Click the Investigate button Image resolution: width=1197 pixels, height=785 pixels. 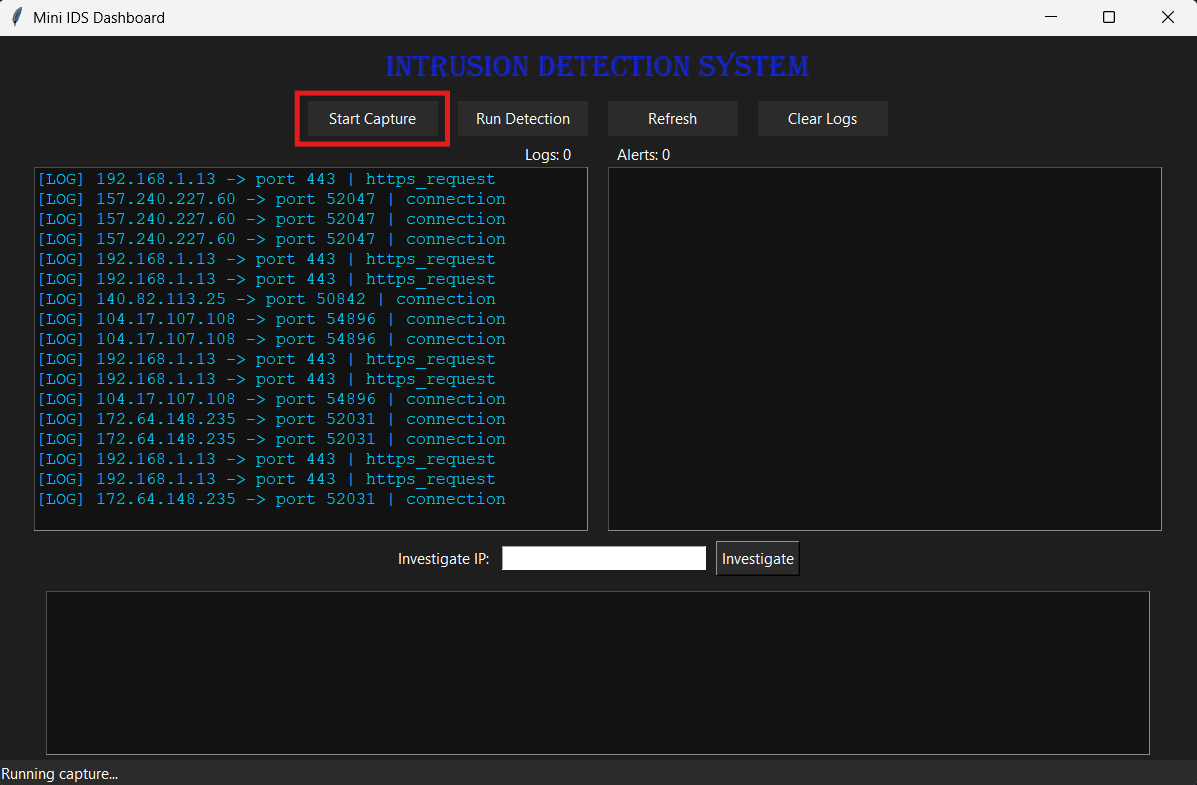point(757,558)
